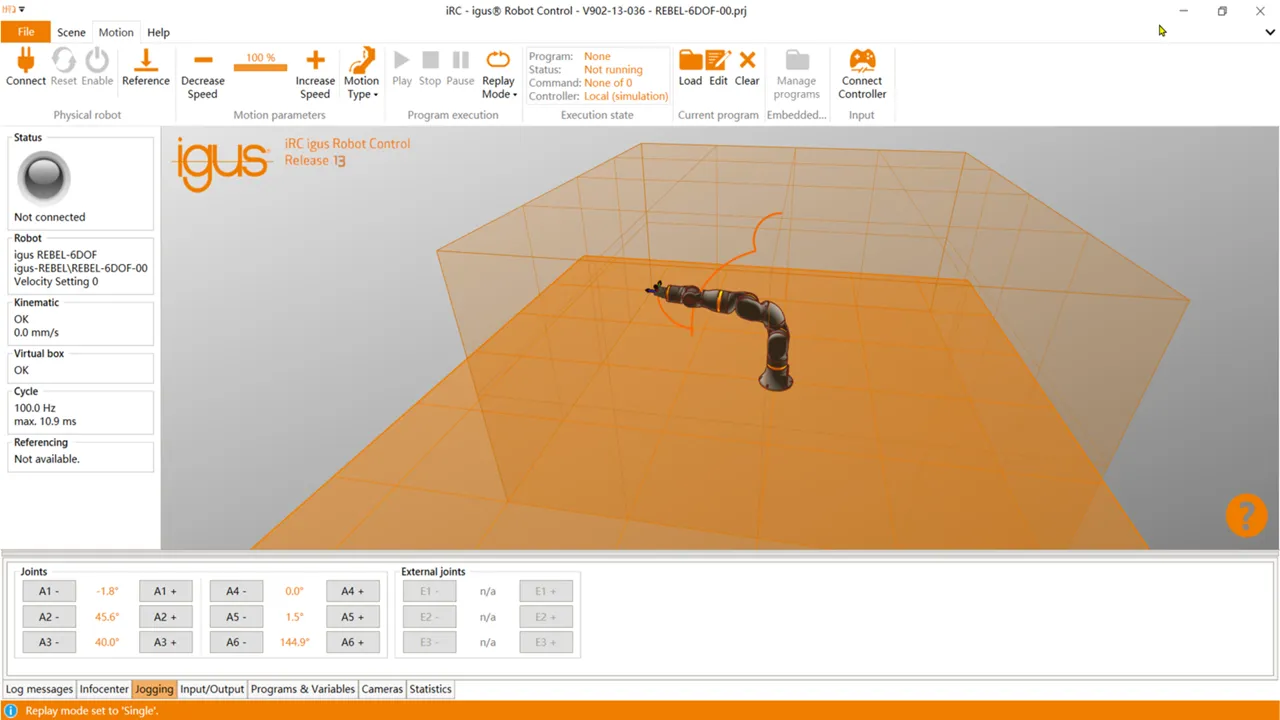Click the A3 joint value 40.0°
1280x720 pixels.
(107, 642)
